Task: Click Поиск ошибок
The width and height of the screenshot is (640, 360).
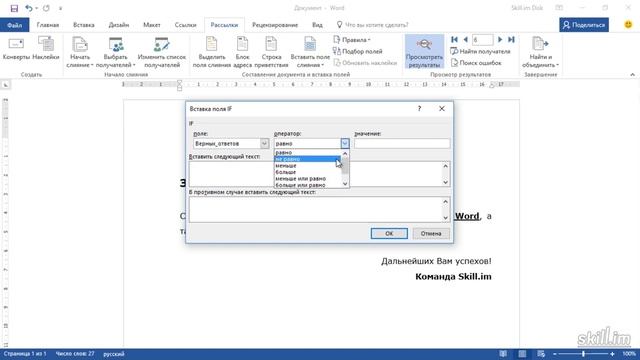Action: (x=476, y=63)
